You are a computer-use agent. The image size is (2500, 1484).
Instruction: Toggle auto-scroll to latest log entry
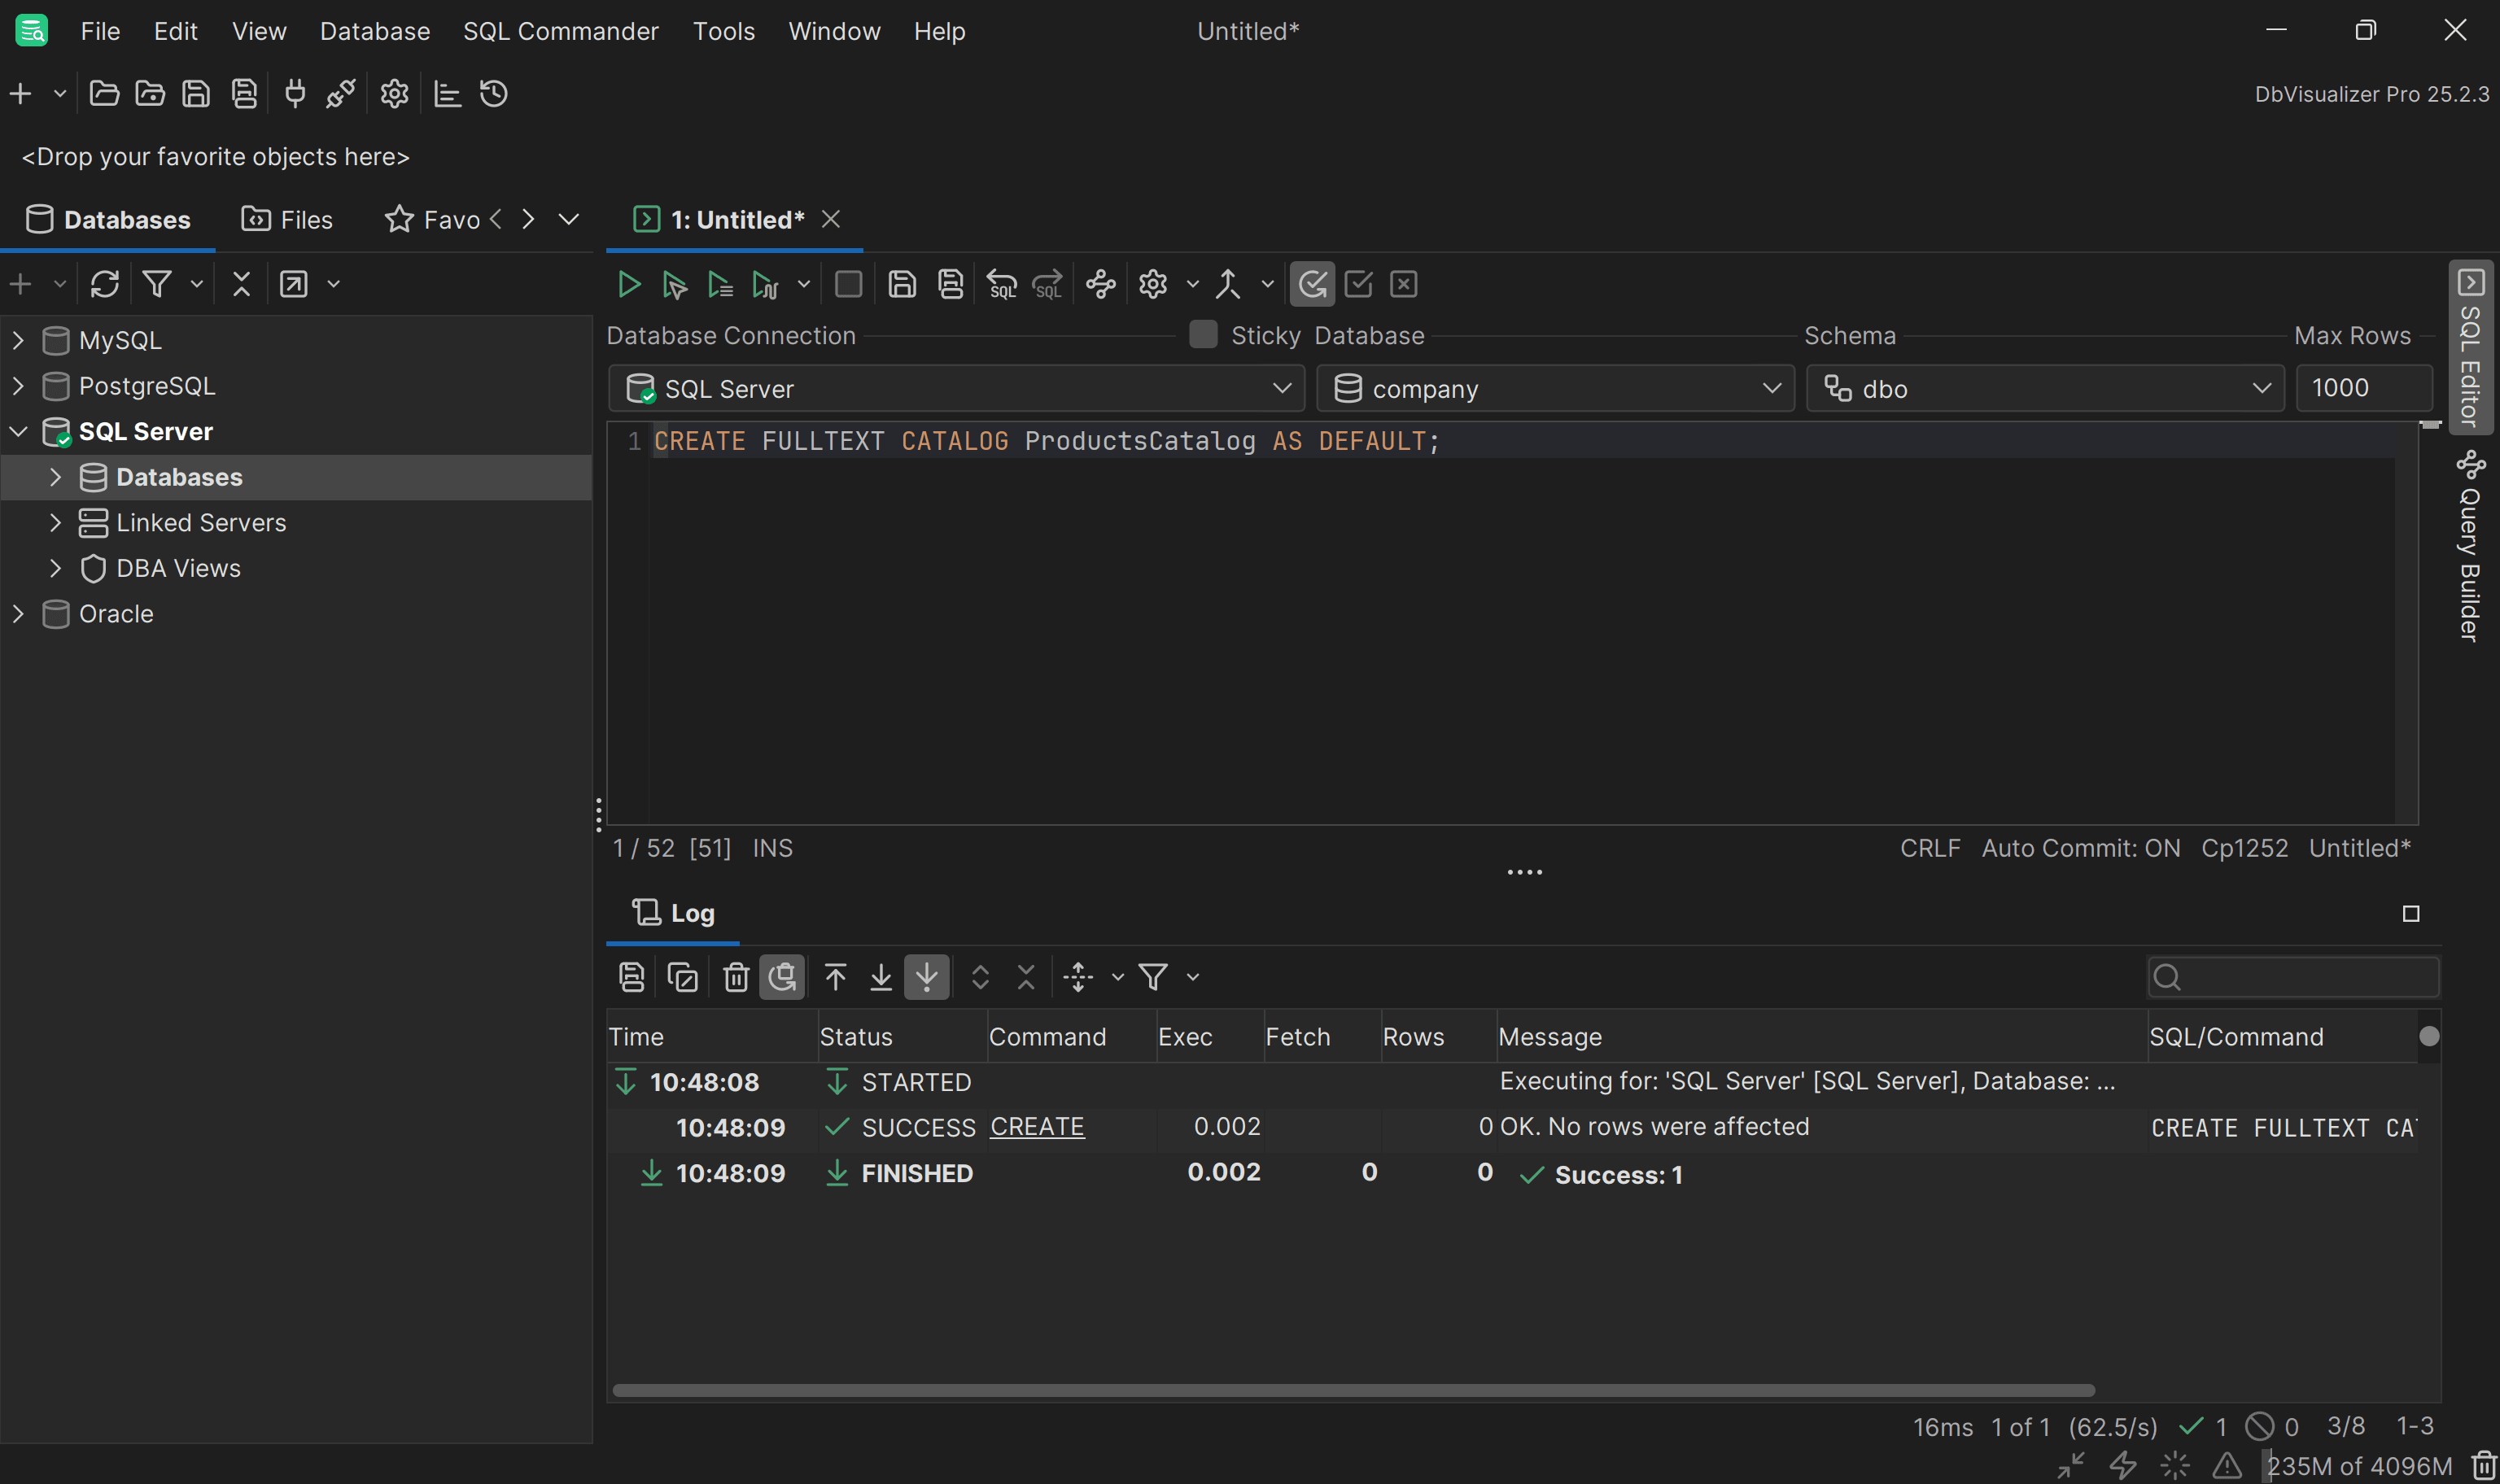click(927, 977)
